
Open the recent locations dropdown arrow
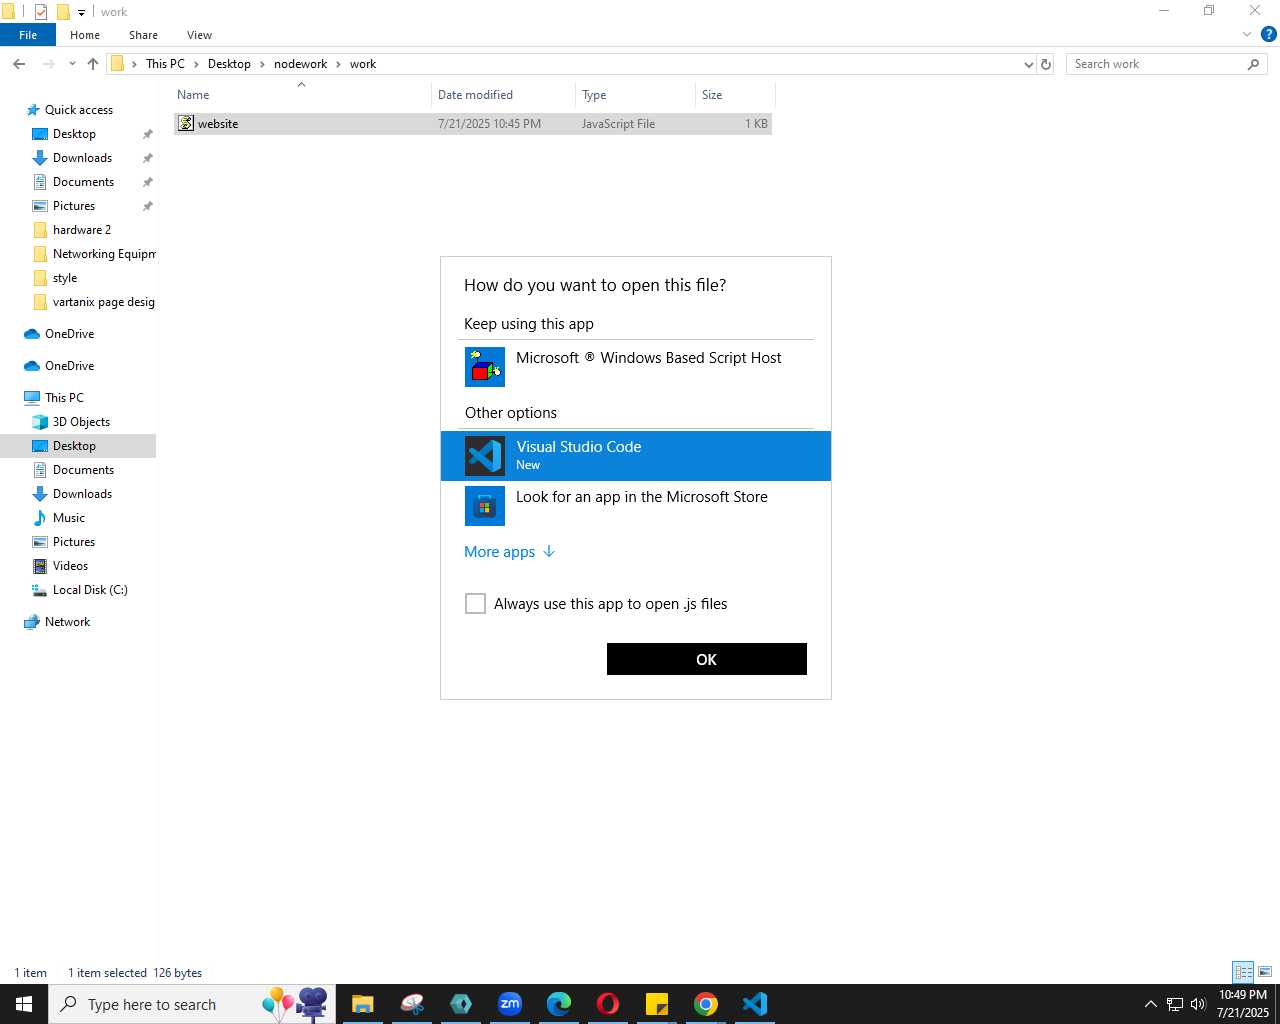pyautogui.click(x=72, y=64)
